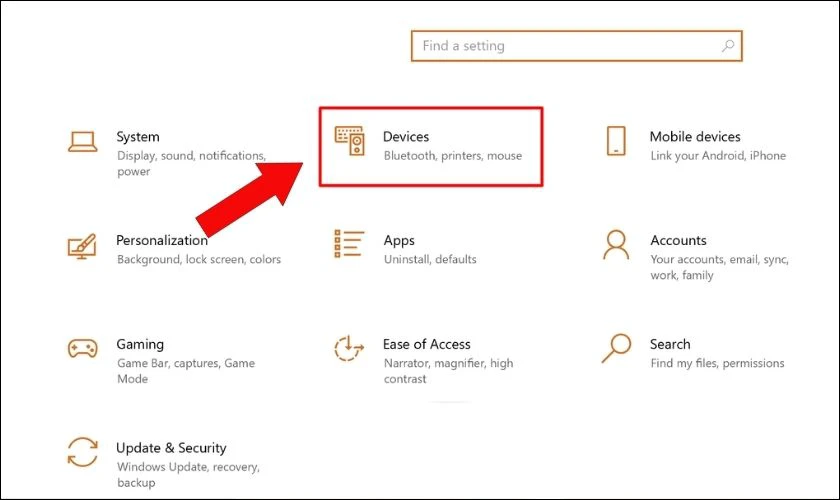840x500 pixels.
Task: Open the Devices settings title
Action: (x=406, y=137)
